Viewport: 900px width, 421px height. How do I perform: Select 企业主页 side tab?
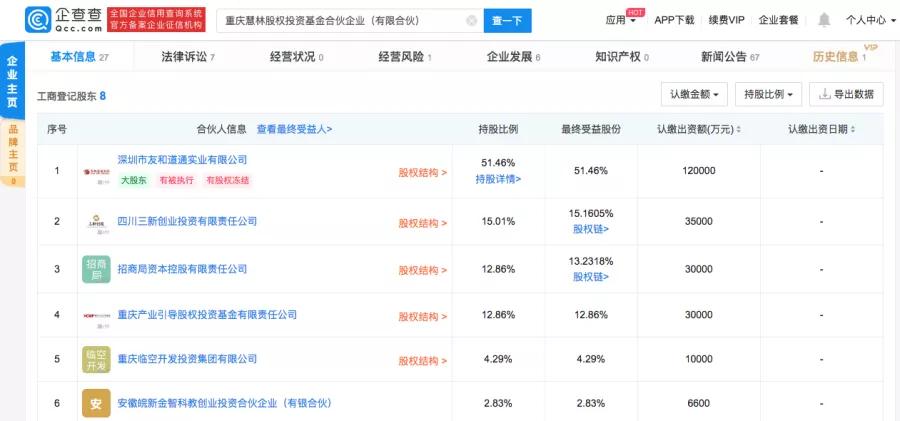12,80
